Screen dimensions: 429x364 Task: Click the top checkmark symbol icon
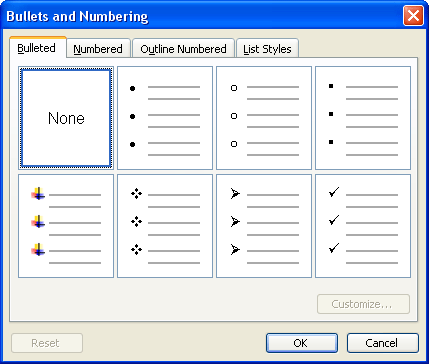[x=334, y=192]
